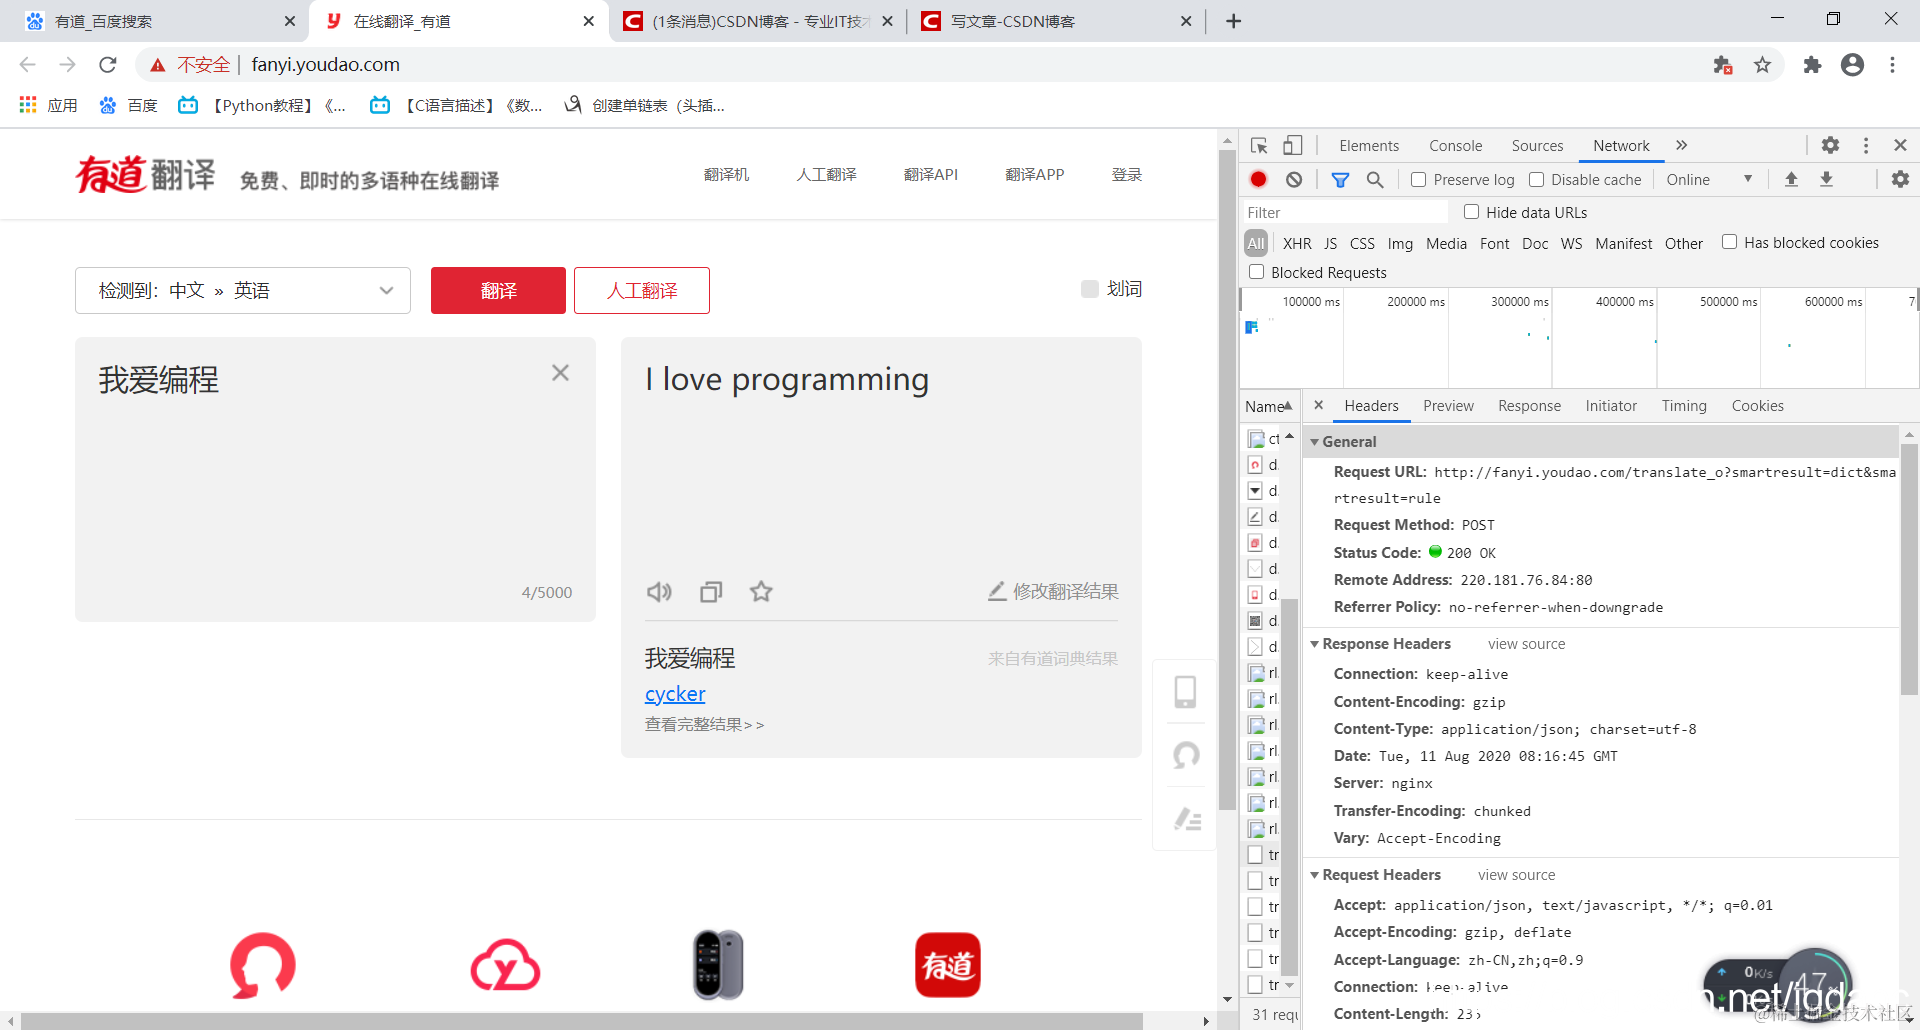Open 翻译API in the top navigation

[x=931, y=175]
